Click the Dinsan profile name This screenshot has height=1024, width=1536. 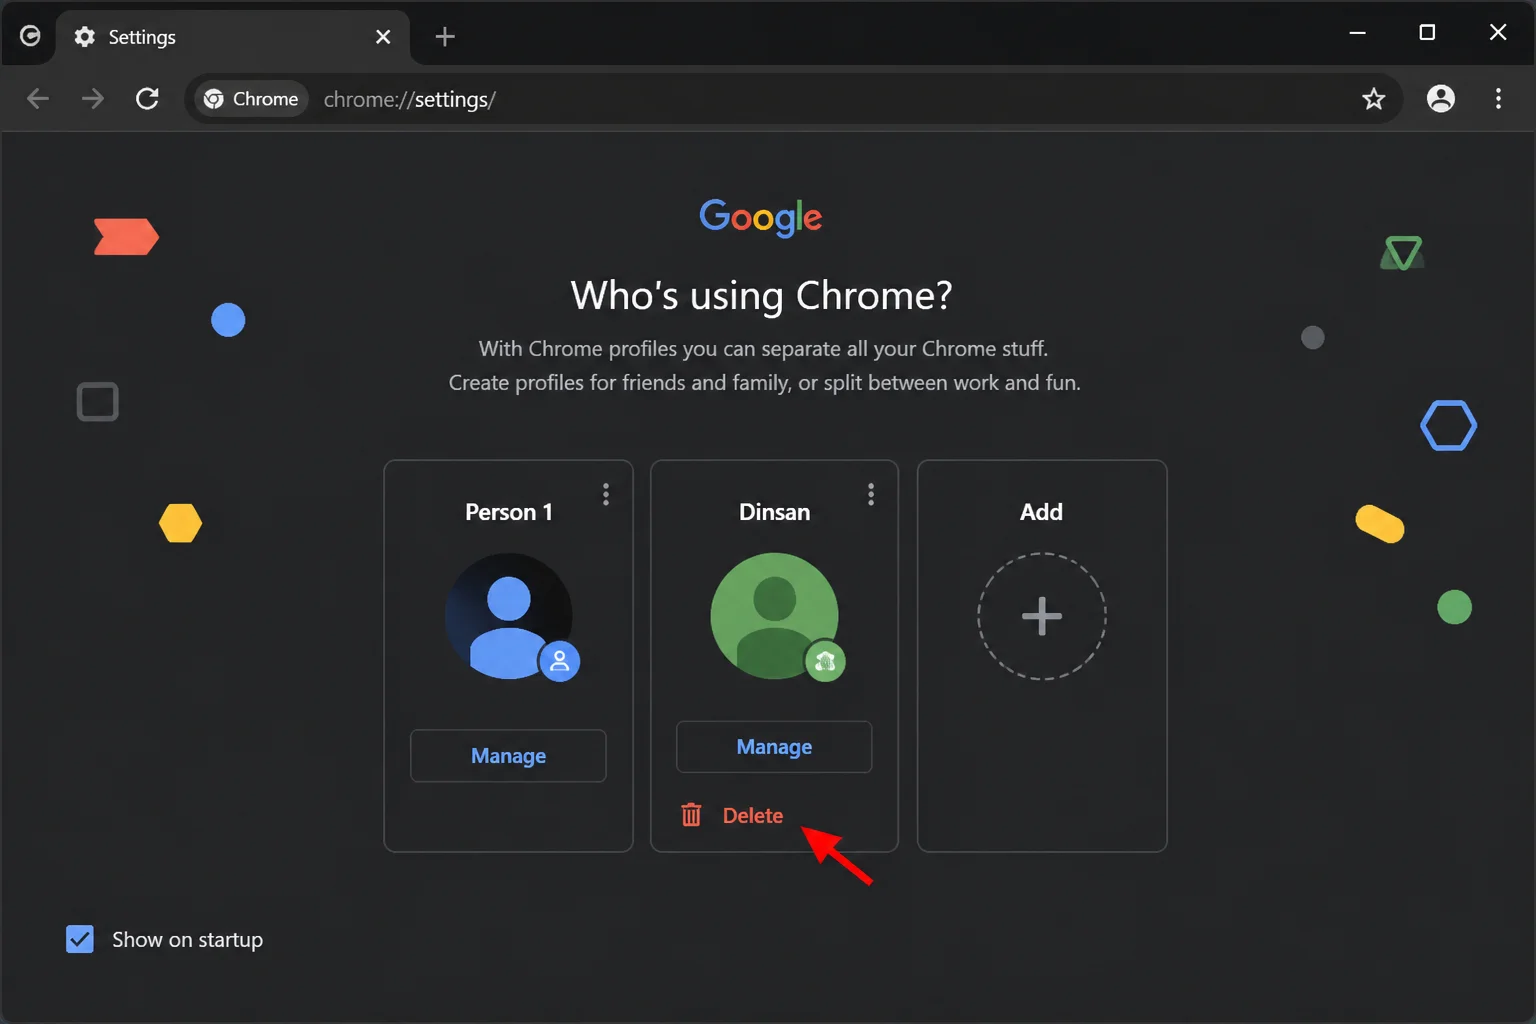(774, 512)
